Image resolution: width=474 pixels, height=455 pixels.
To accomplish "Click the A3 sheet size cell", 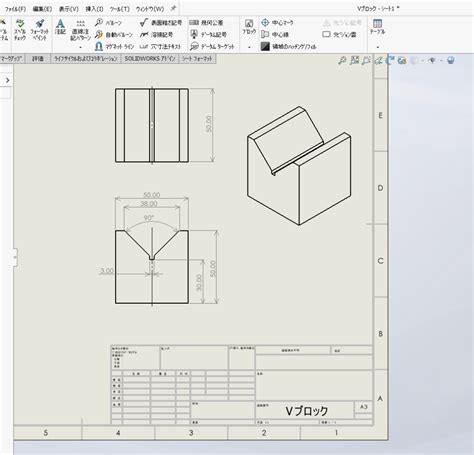I will [363, 407].
